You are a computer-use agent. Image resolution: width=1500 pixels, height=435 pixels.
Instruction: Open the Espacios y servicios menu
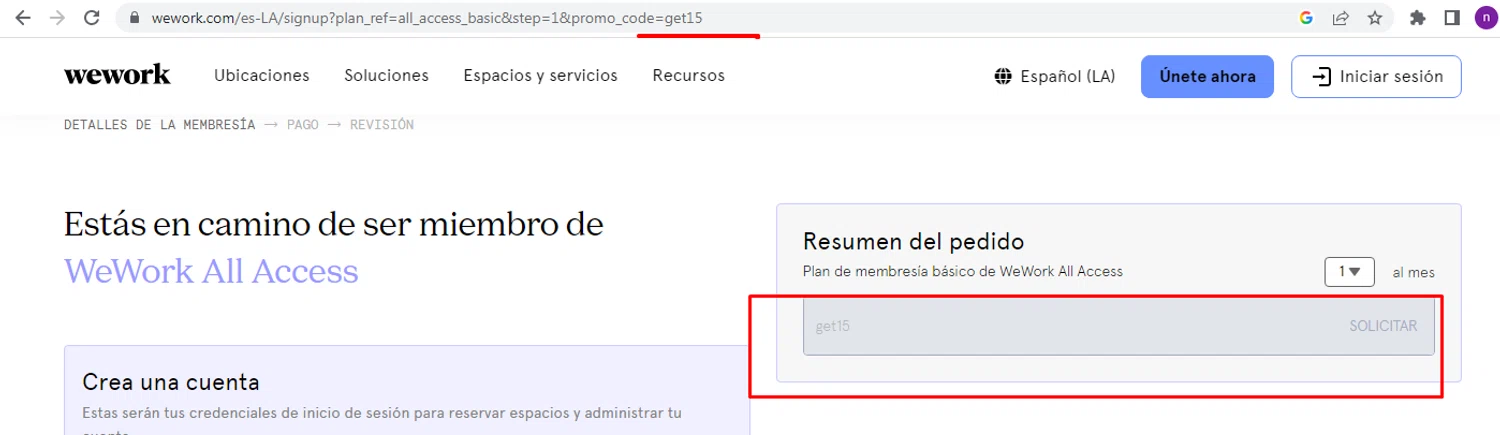pos(540,76)
